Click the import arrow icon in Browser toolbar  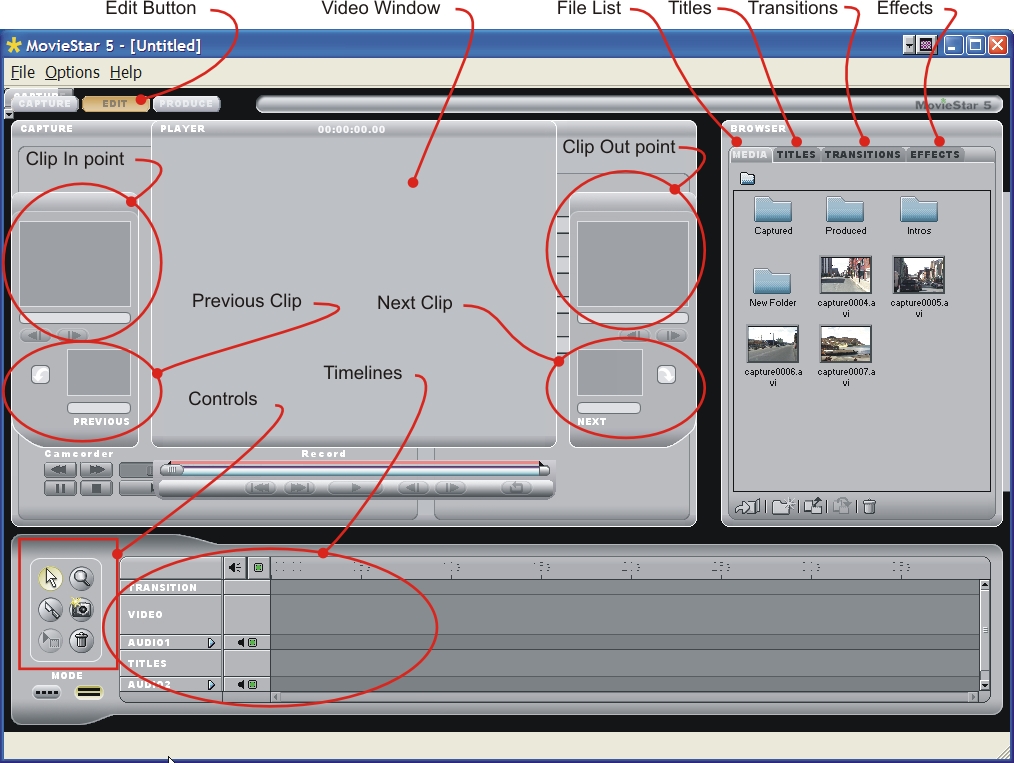click(748, 507)
